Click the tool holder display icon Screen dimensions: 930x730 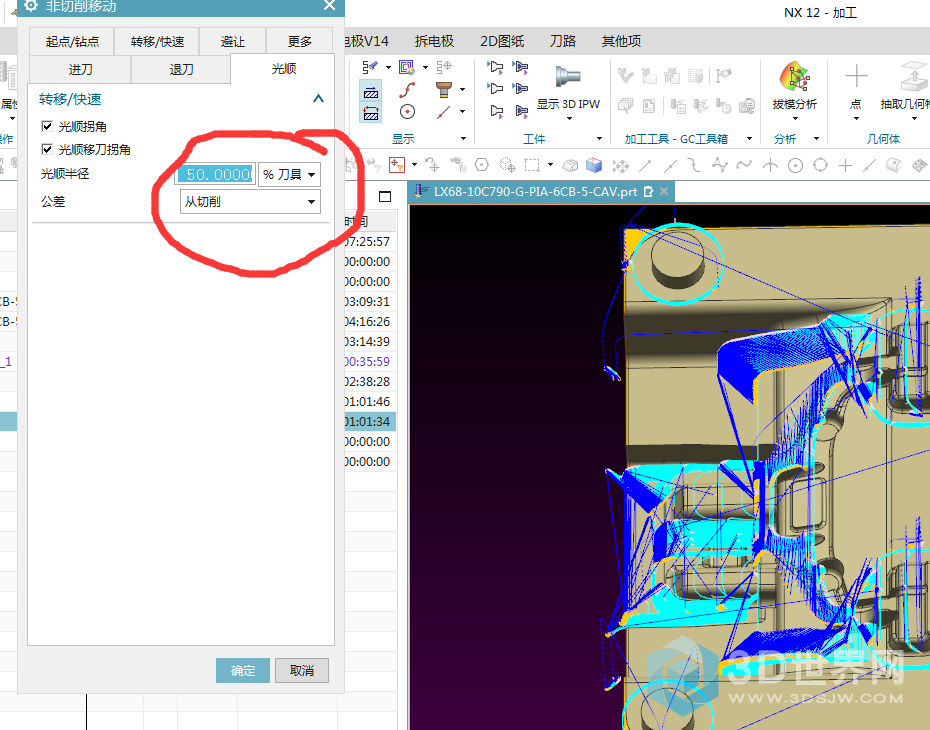tap(444, 90)
